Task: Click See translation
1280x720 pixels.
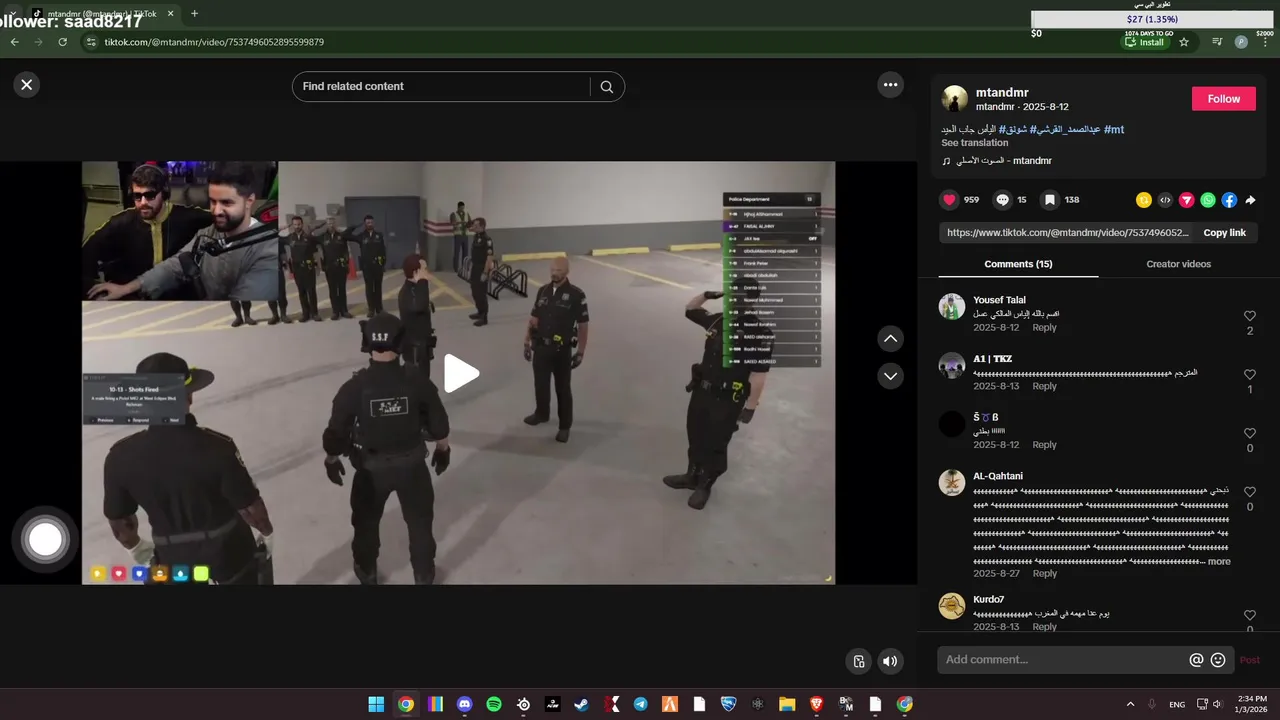Action: click(974, 143)
